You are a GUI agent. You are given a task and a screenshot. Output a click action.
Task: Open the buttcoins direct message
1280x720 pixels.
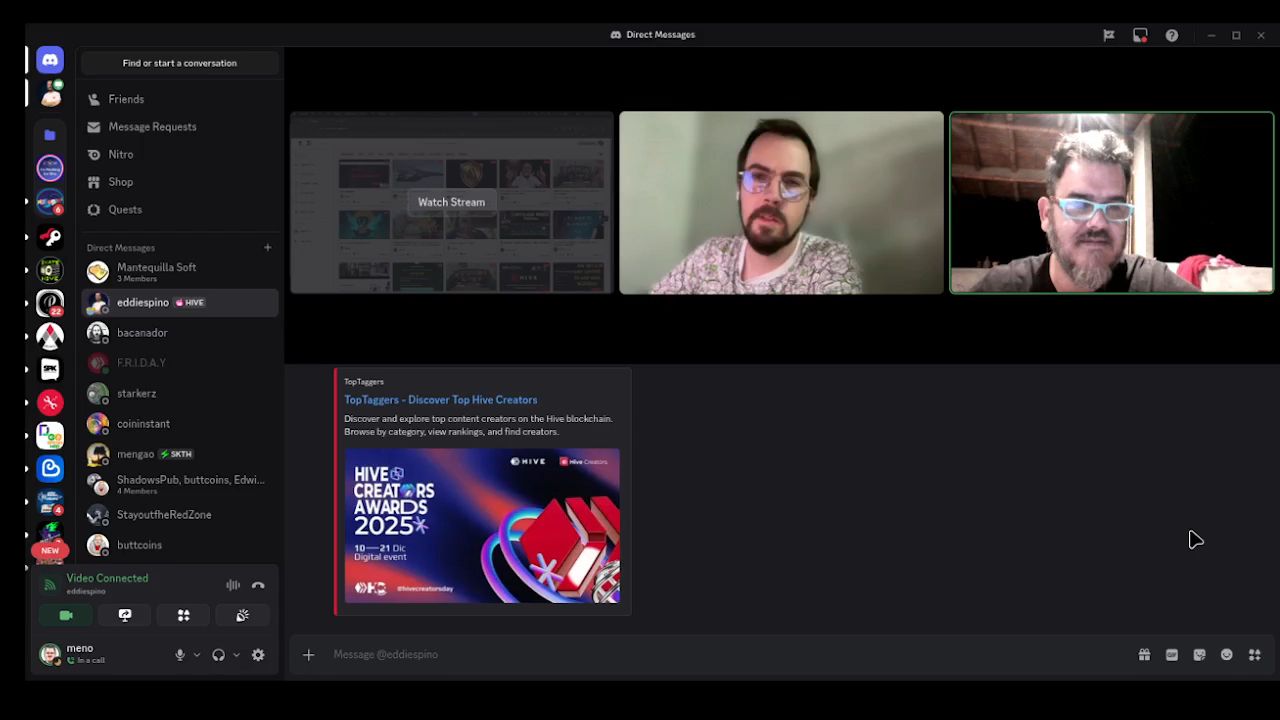(180, 545)
